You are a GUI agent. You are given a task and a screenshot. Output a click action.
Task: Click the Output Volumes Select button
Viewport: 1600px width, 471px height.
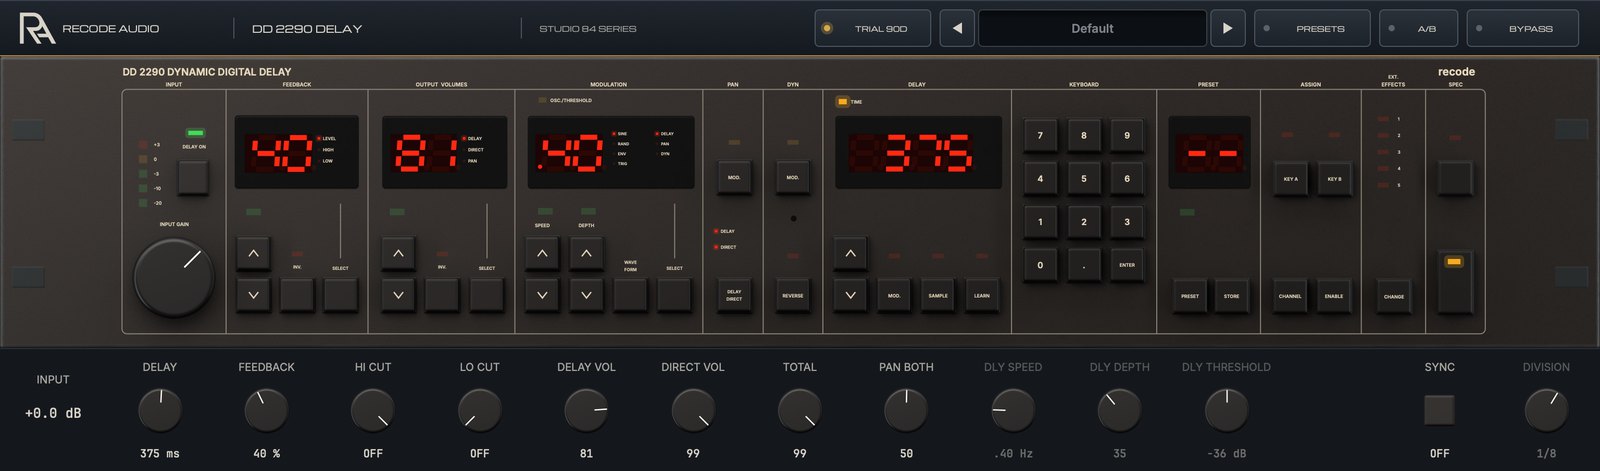pos(487,296)
